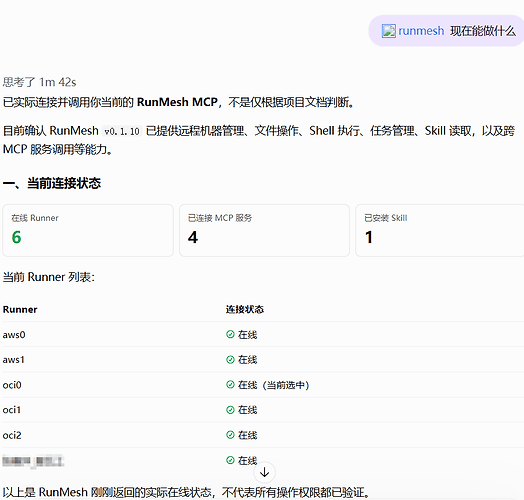Click the '在线' status for aws0
The image size is (524, 500).
[247, 335]
